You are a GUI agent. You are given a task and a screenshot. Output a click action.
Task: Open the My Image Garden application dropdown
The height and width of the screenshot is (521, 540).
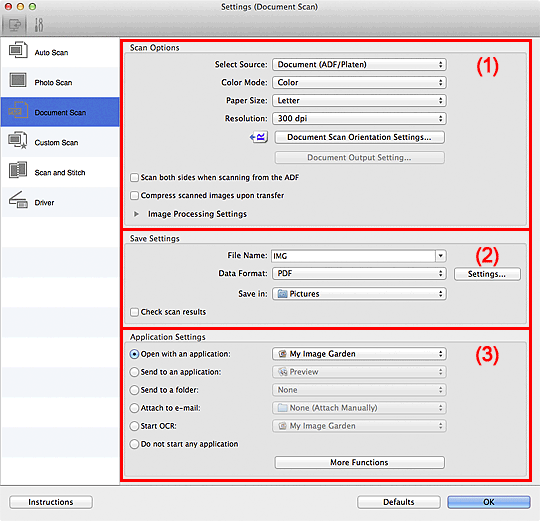click(359, 354)
